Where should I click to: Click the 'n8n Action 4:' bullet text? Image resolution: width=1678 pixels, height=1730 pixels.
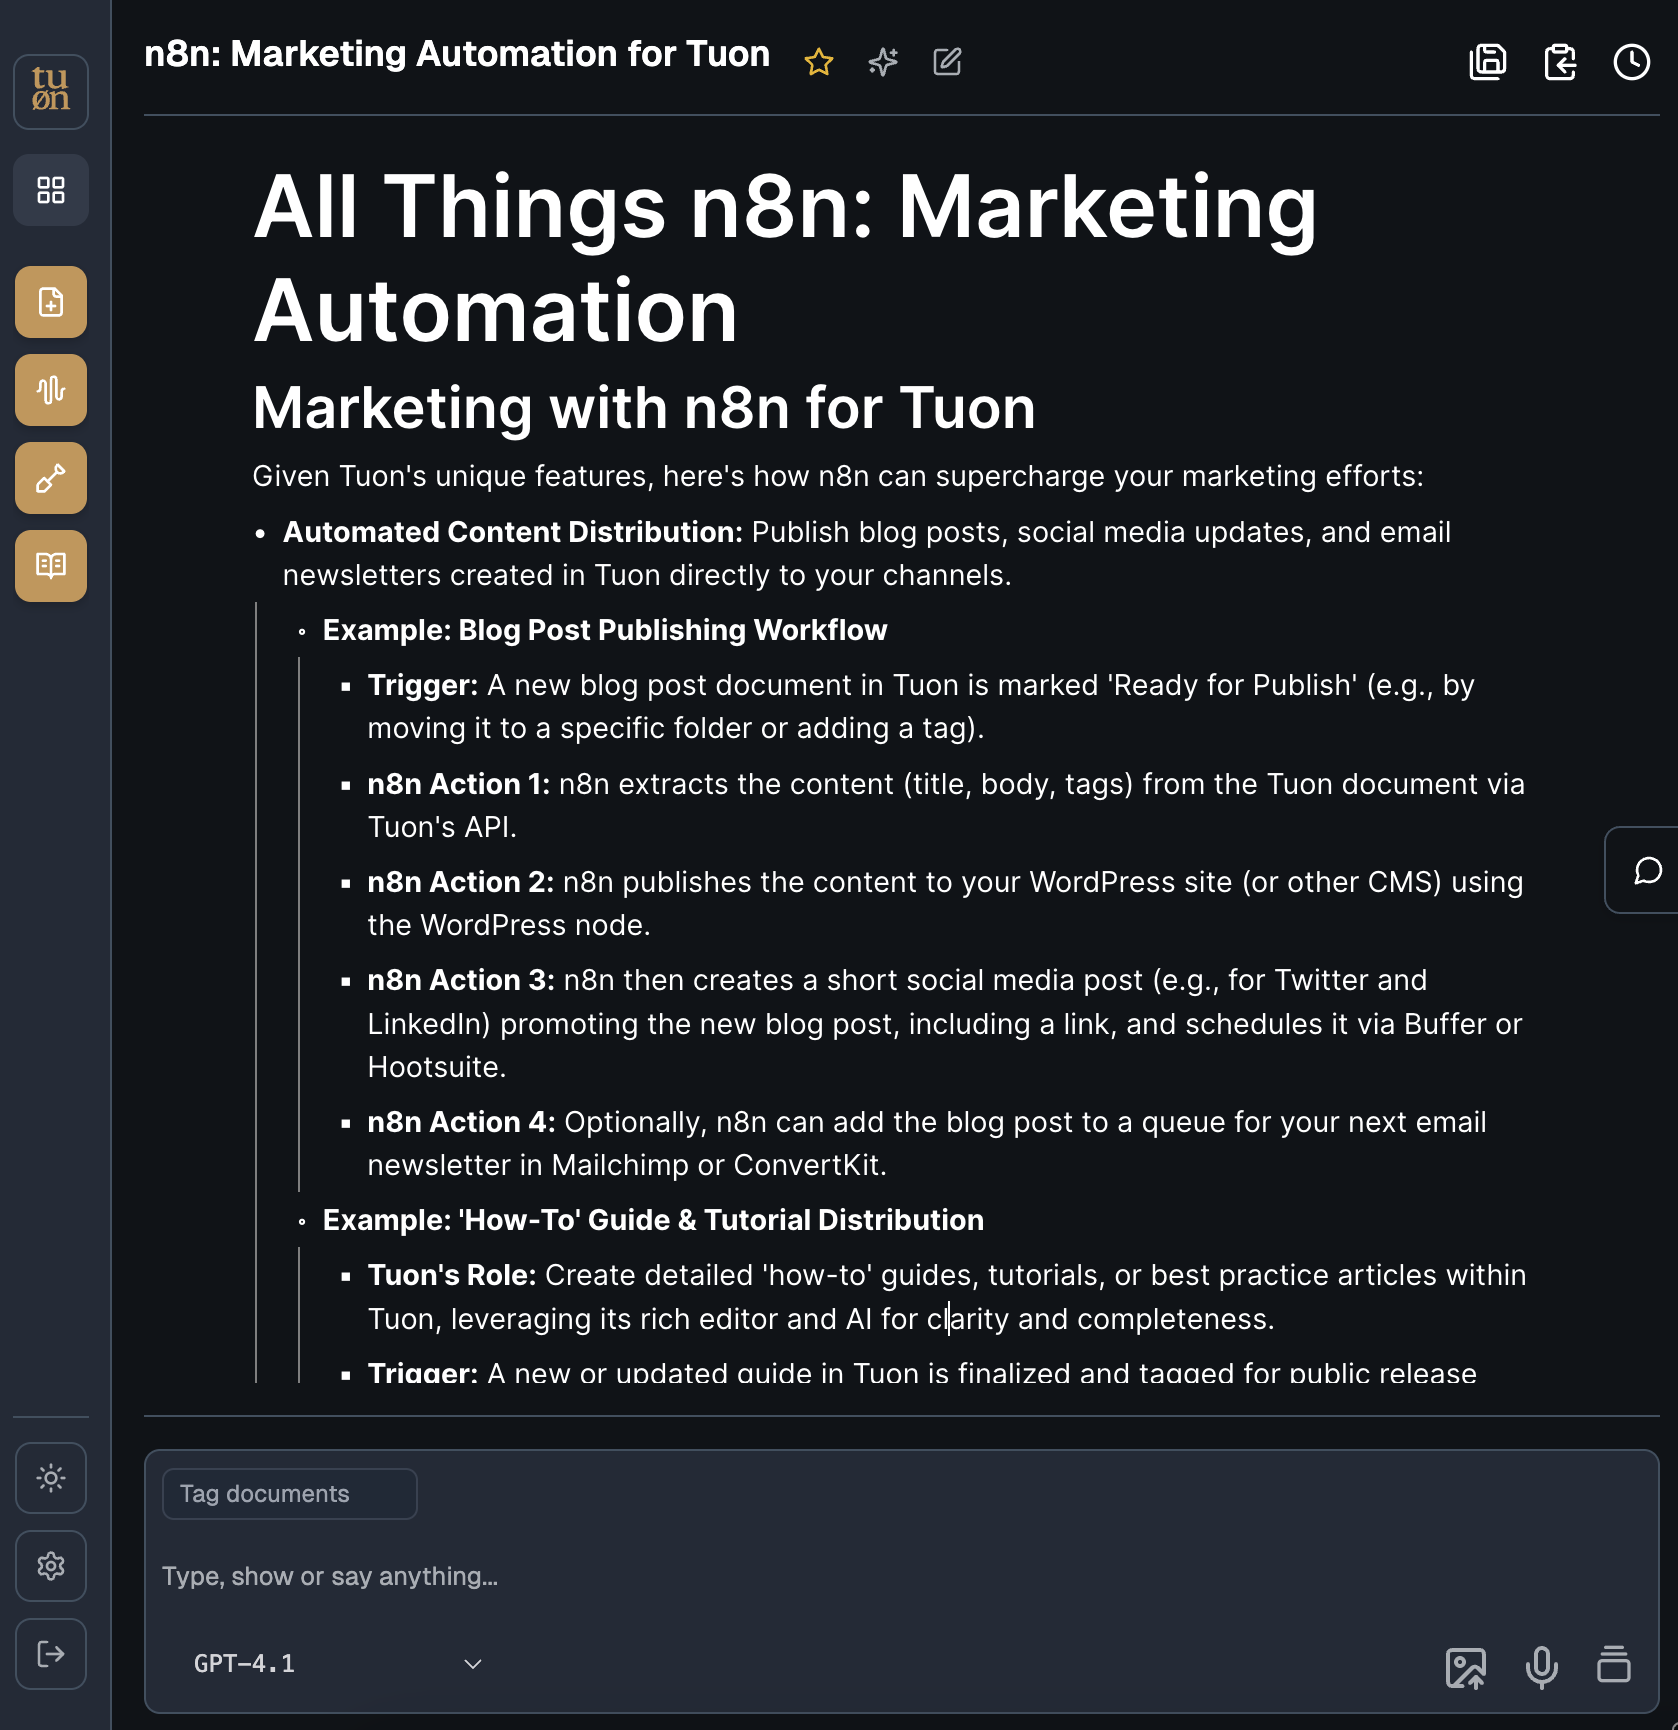pyautogui.click(x=927, y=1143)
